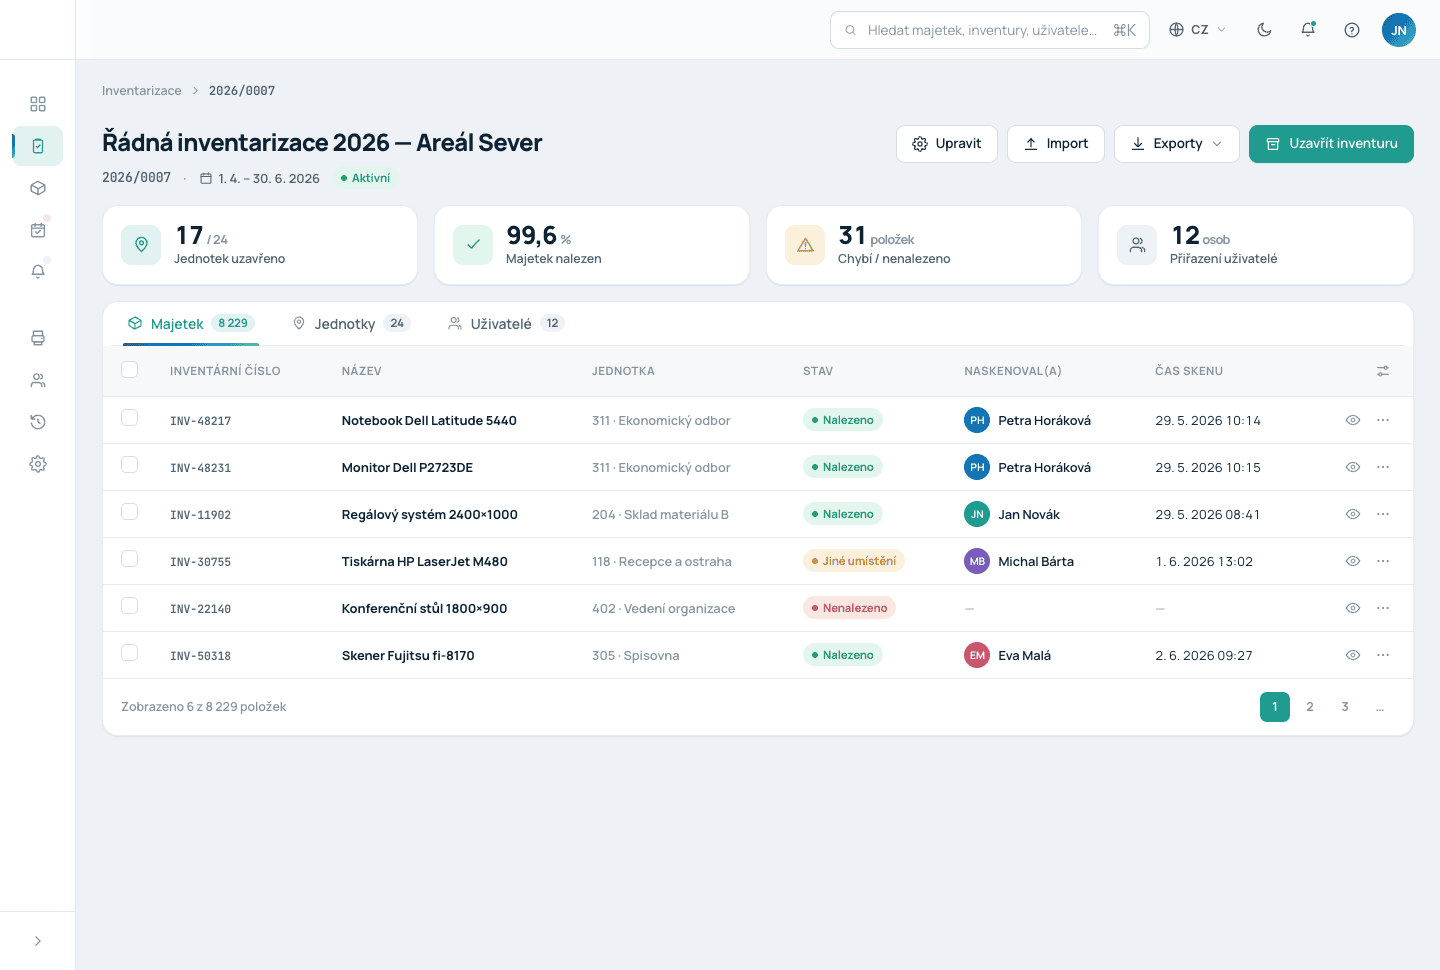The width and height of the screenshot is (1440, 970).
Task: View details eye icon for Monitor Dell P2723DE
Action: 1353,467
